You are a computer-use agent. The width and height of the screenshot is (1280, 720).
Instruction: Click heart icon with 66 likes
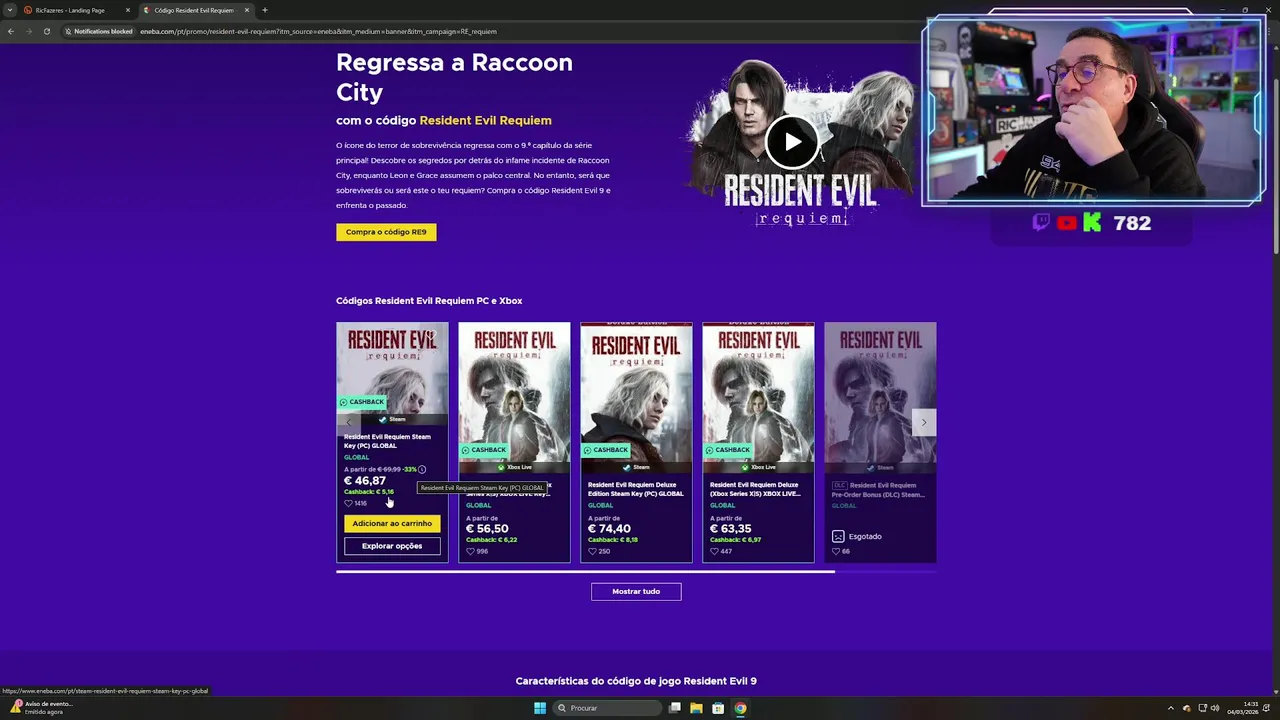pyautogui.click(x=837, y=551)
